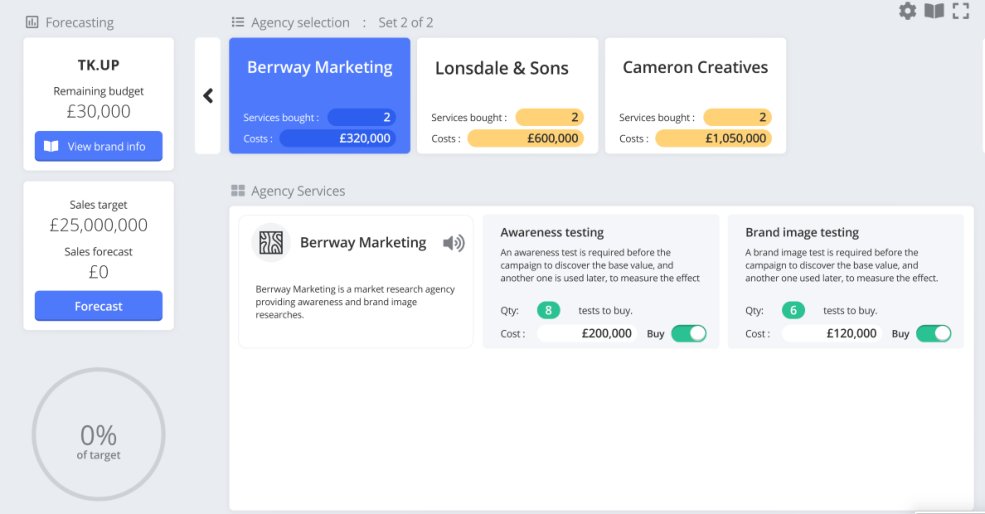Select the Lonsdale & Sons agency card

pyautogui.click(x=508, y=96)
